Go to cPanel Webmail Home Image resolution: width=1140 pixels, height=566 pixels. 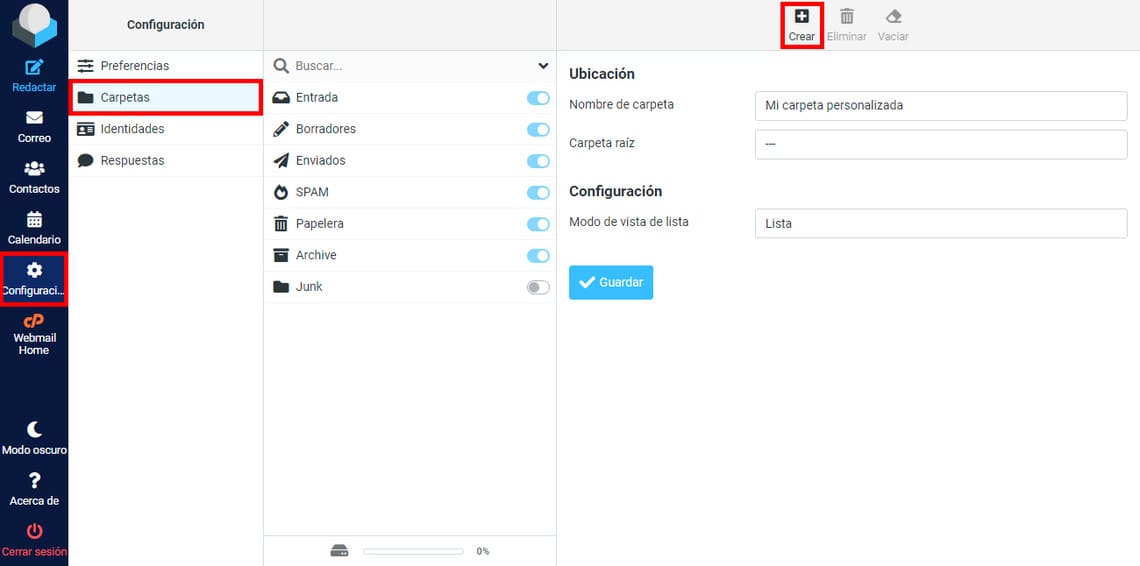(34, 322)
